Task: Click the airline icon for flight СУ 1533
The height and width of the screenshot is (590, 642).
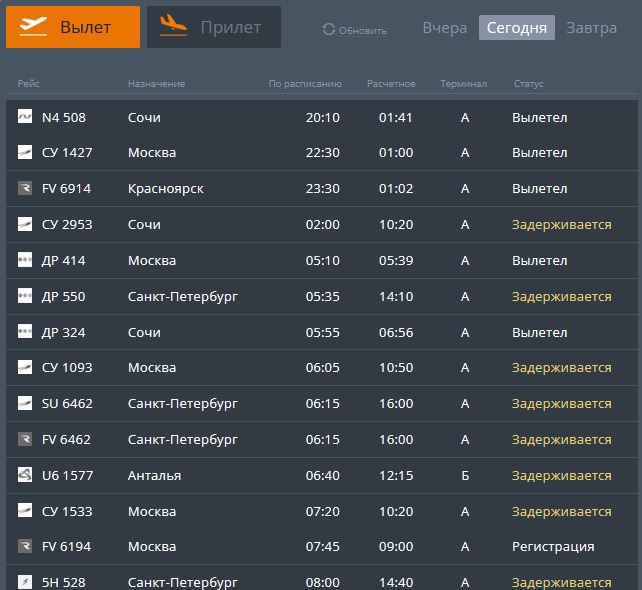Action: coord(25,510)
